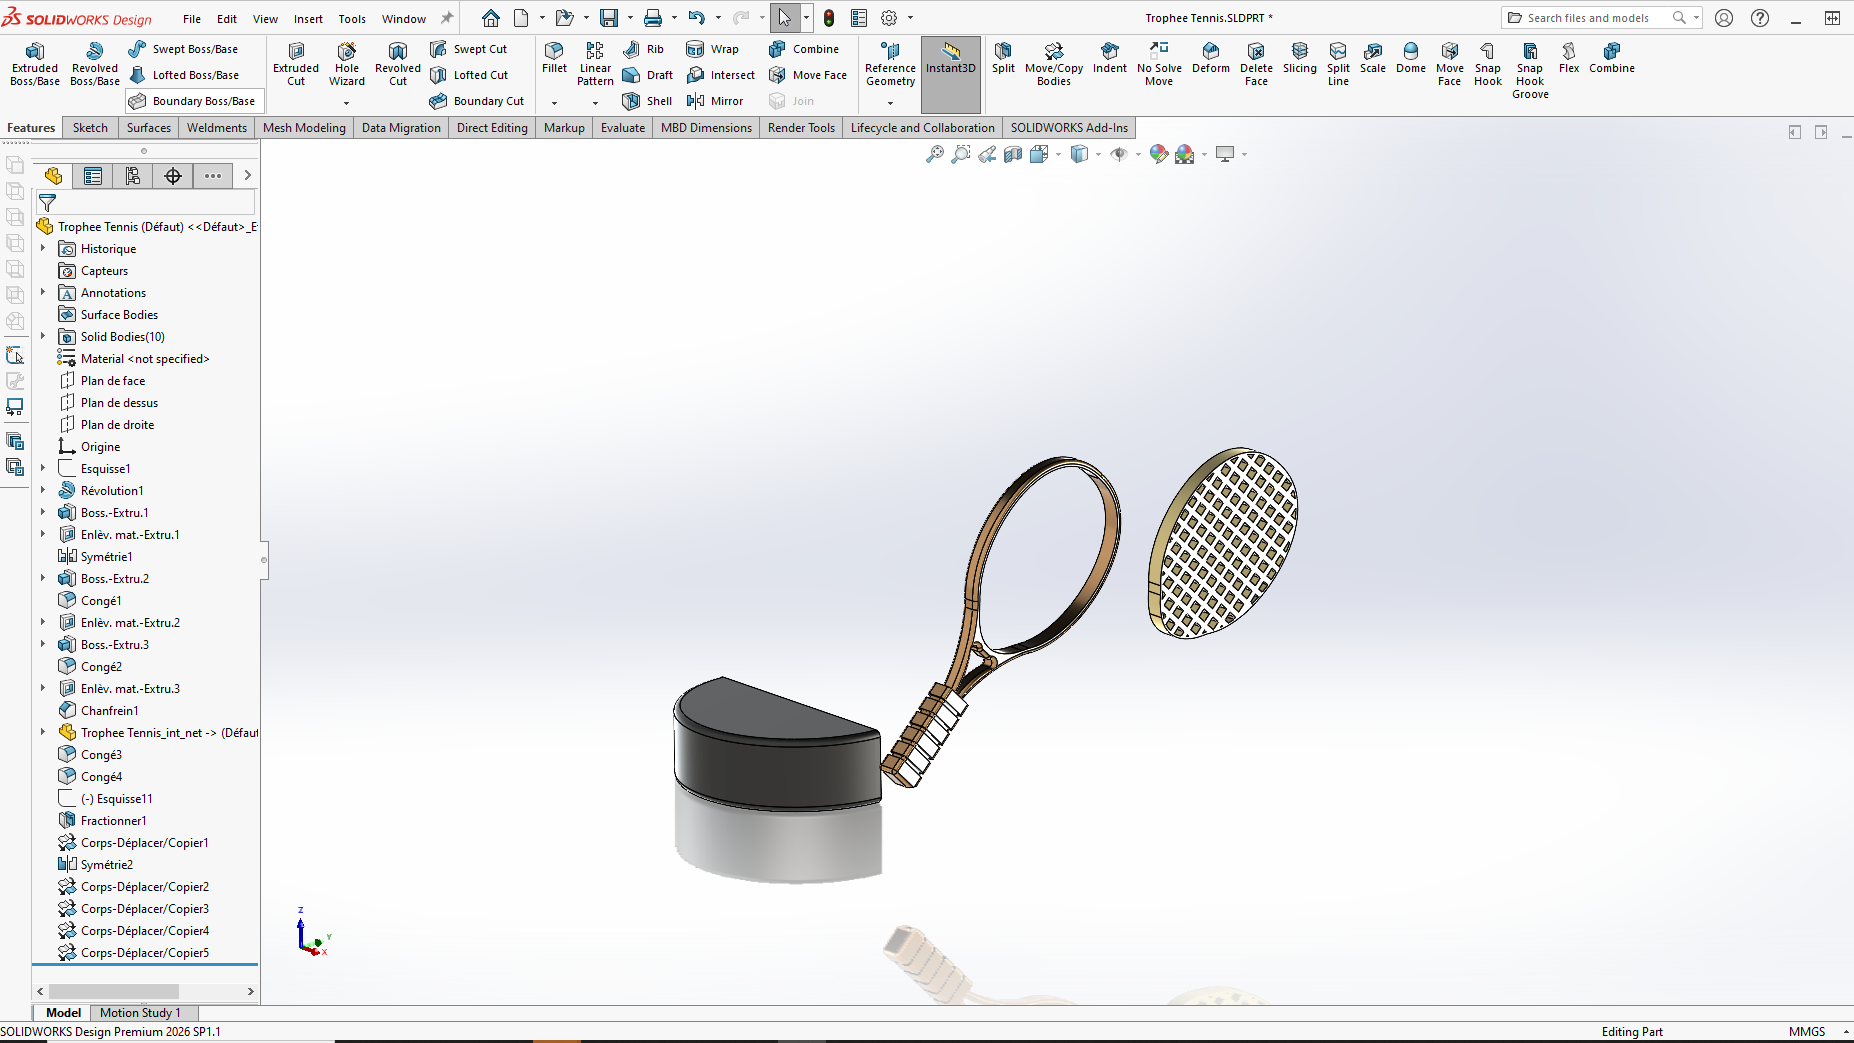1854x1043 pixels.
Task: Click the Draft tool
Action: tap(648, 75)
